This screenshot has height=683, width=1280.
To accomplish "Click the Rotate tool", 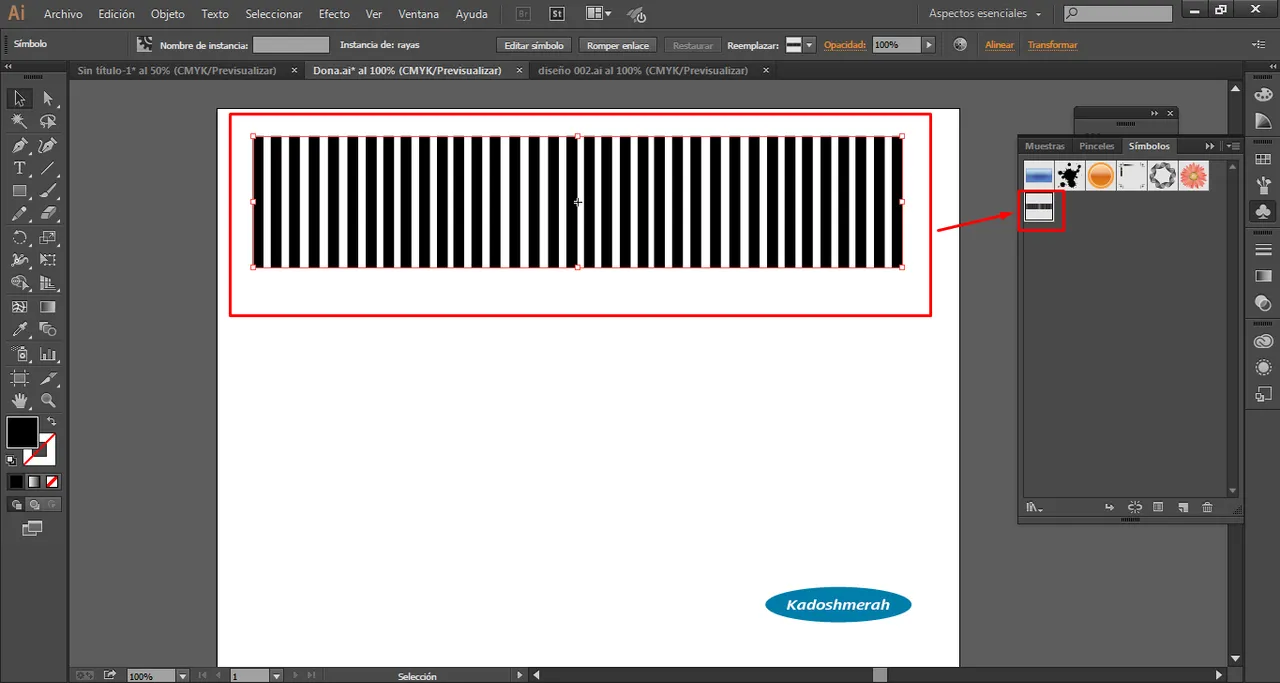I will tap(19, 238).
